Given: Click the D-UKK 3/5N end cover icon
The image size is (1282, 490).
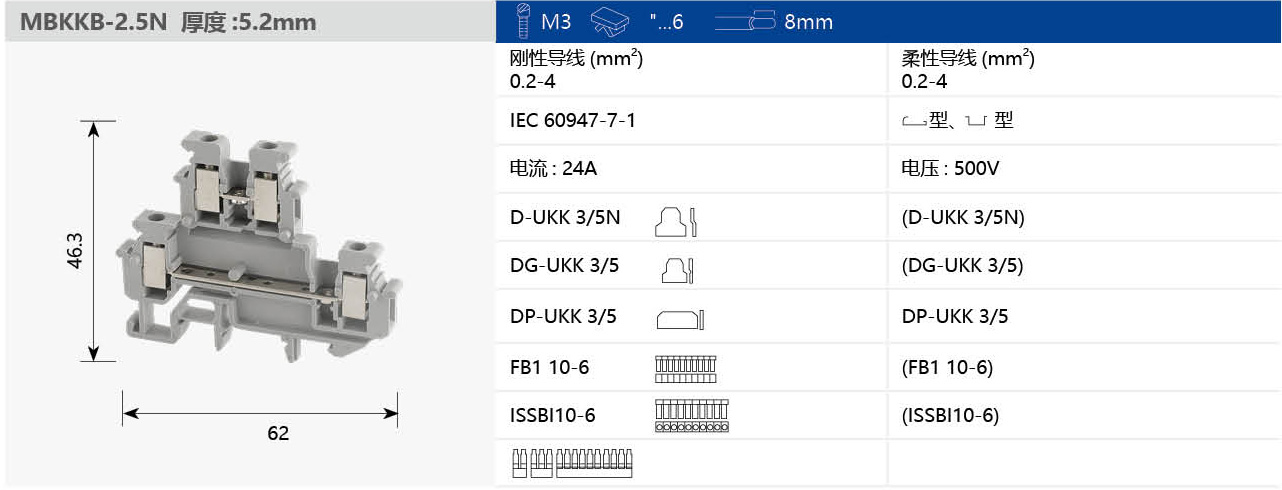Looking at the screenshot, I should click(675, 221).
